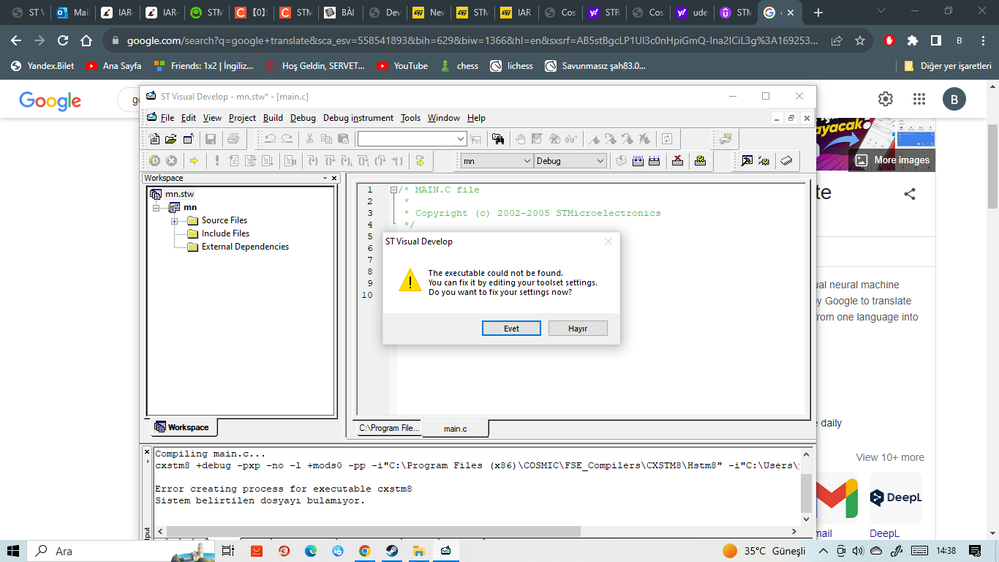
Task: Click the output panel horizontal scrollbar
Action: click(x=373, y=531)
